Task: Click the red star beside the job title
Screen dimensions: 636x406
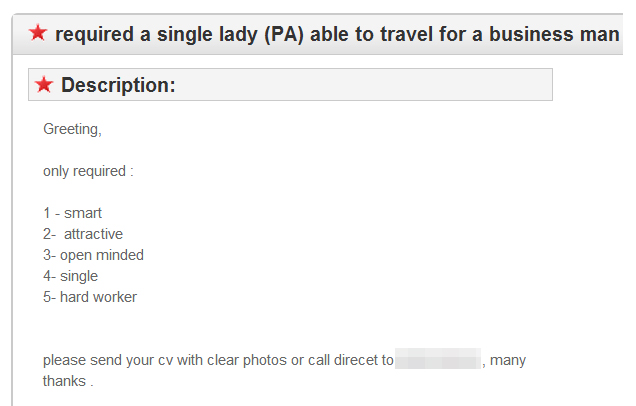Action: (x=38, y=33)
